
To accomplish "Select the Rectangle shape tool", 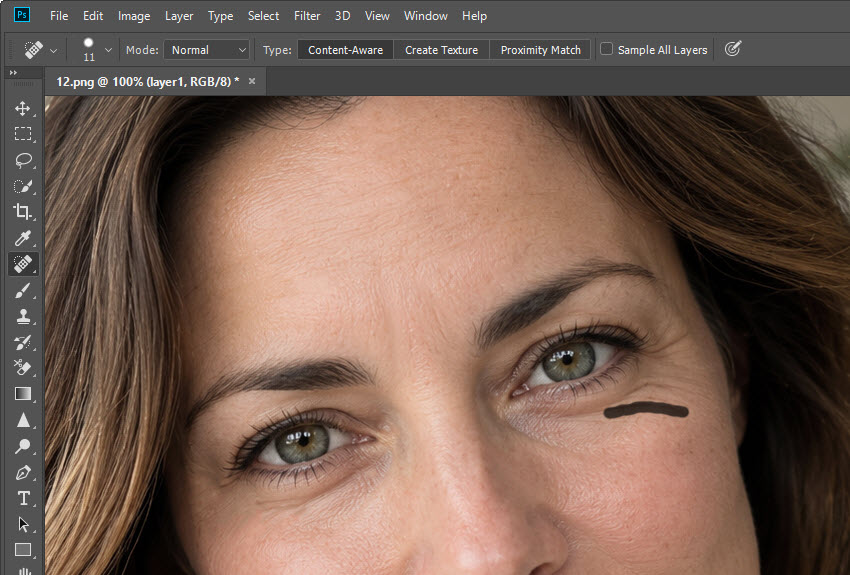I will point(22,550).
